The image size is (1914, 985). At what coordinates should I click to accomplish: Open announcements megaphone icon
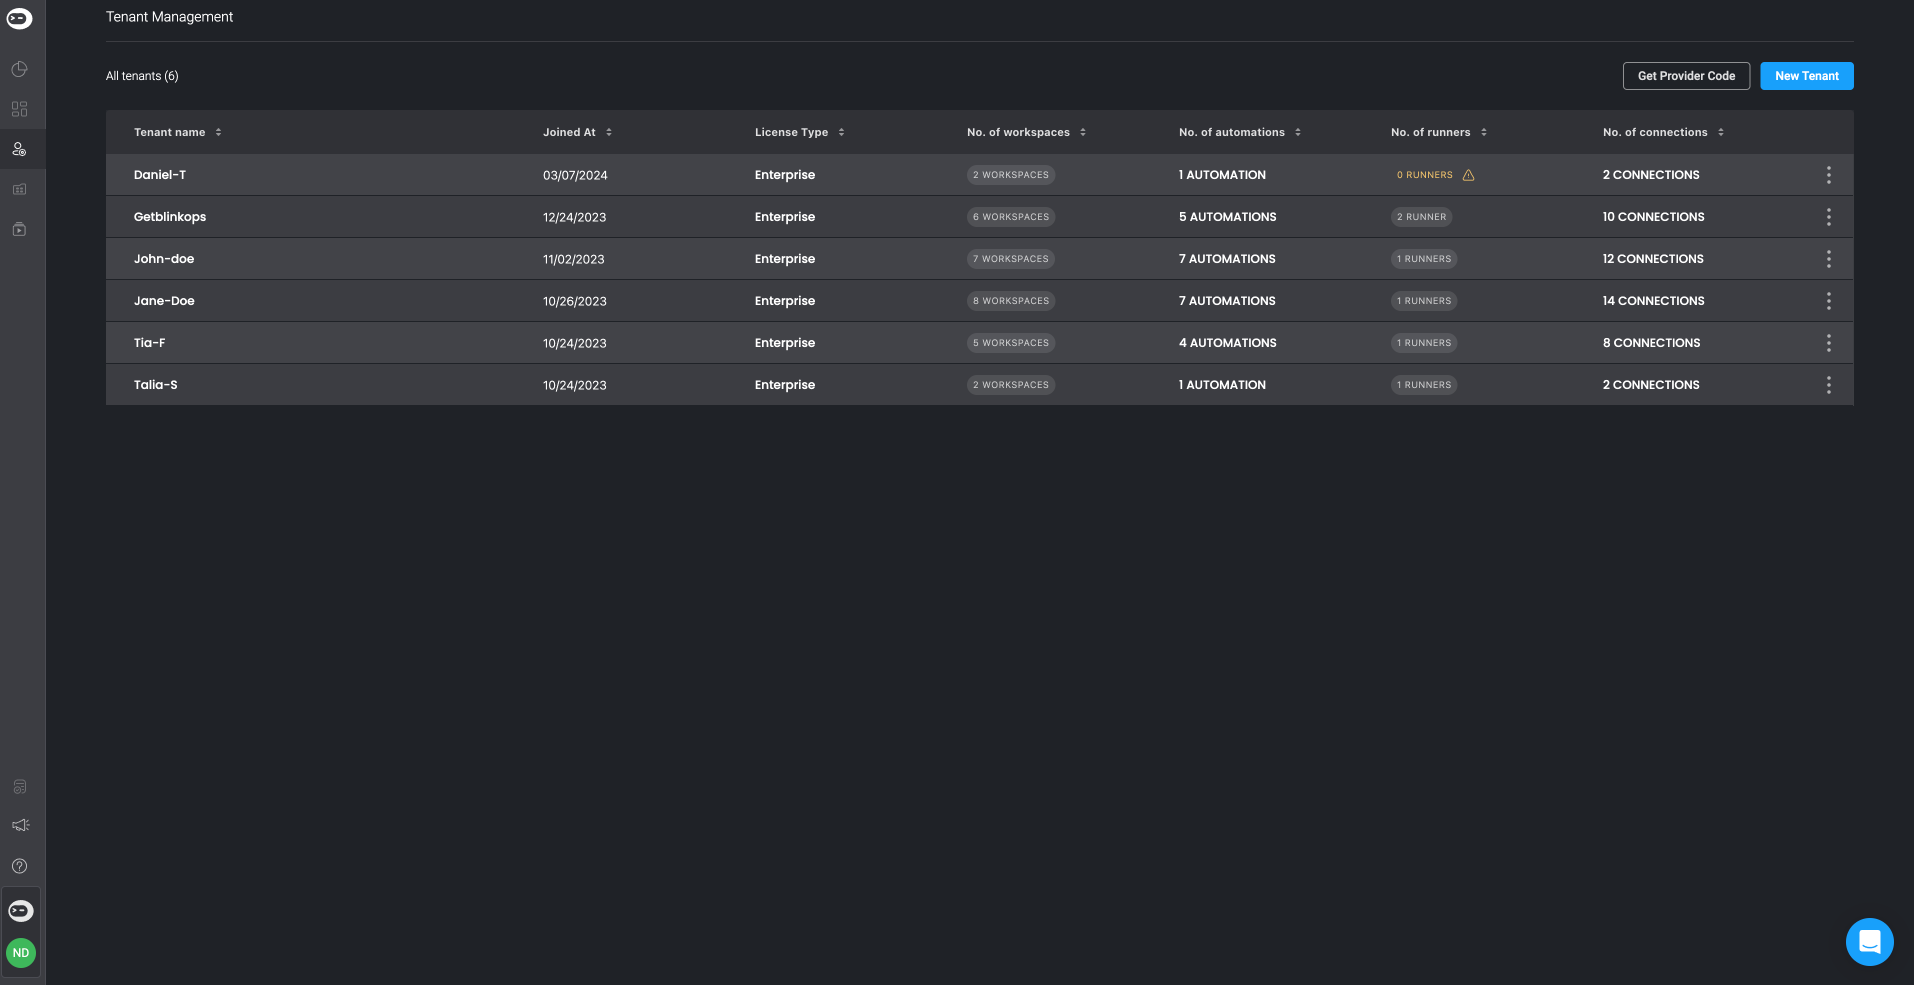click(20, 825)
